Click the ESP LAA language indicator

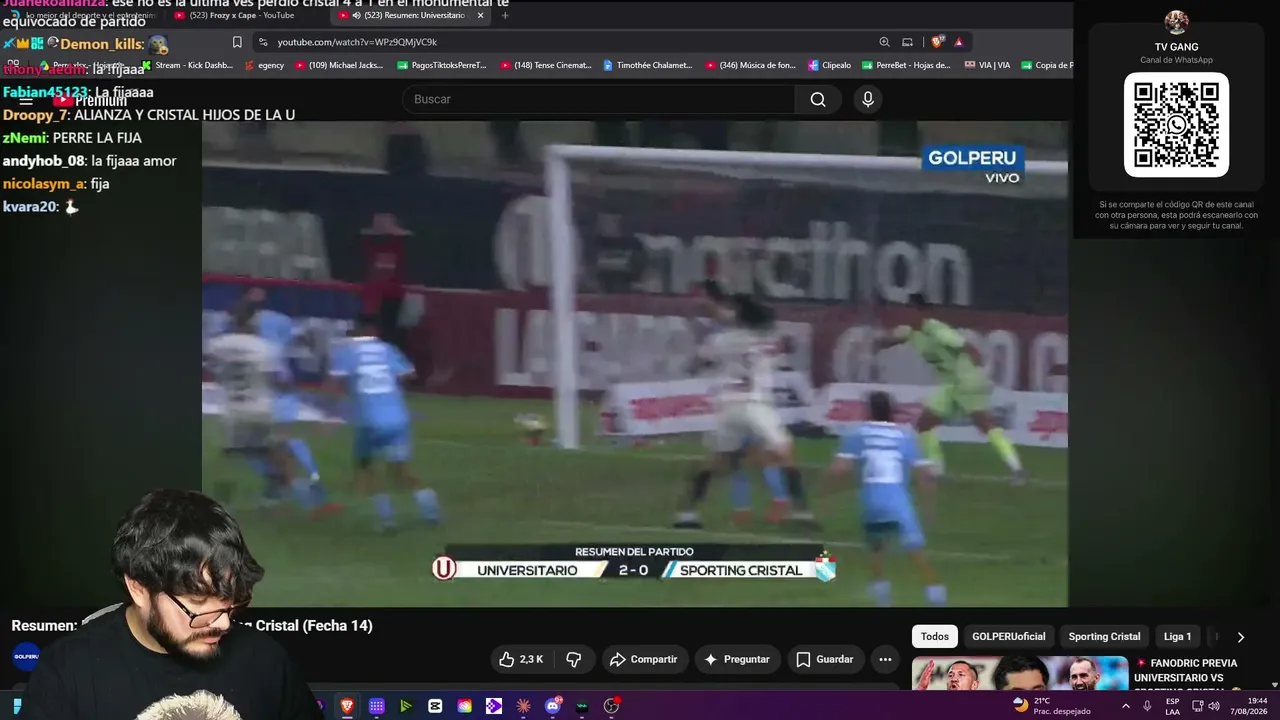pyautogui.click(x=1173, y=706)
